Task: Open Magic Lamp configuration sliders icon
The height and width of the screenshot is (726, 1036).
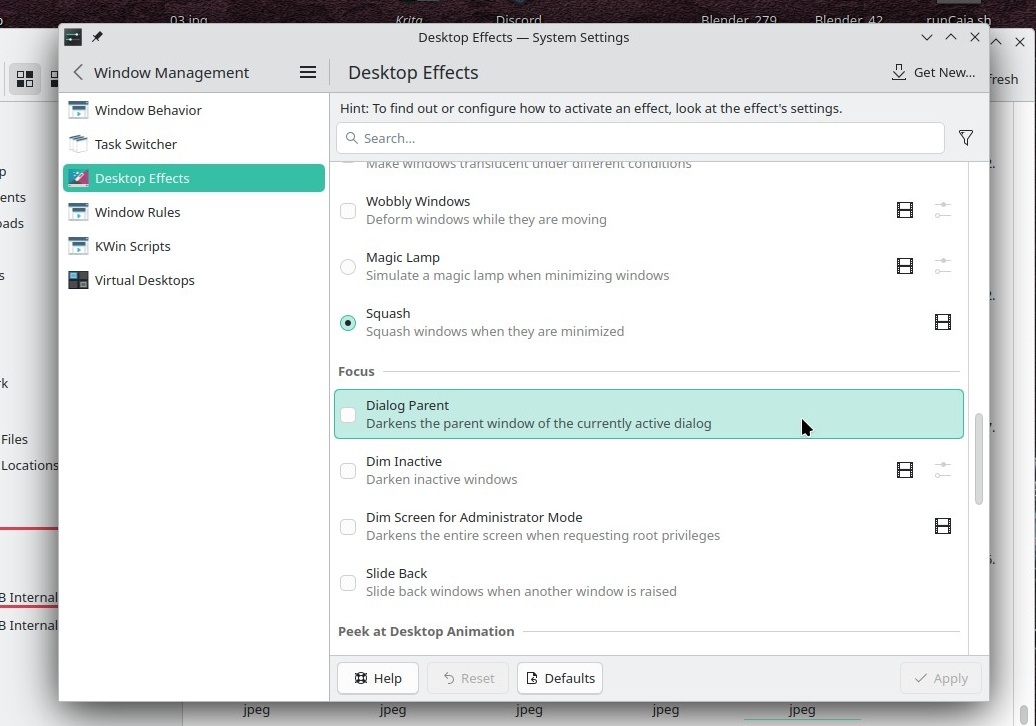Action: pyautogui.click(x=943, y=266)
